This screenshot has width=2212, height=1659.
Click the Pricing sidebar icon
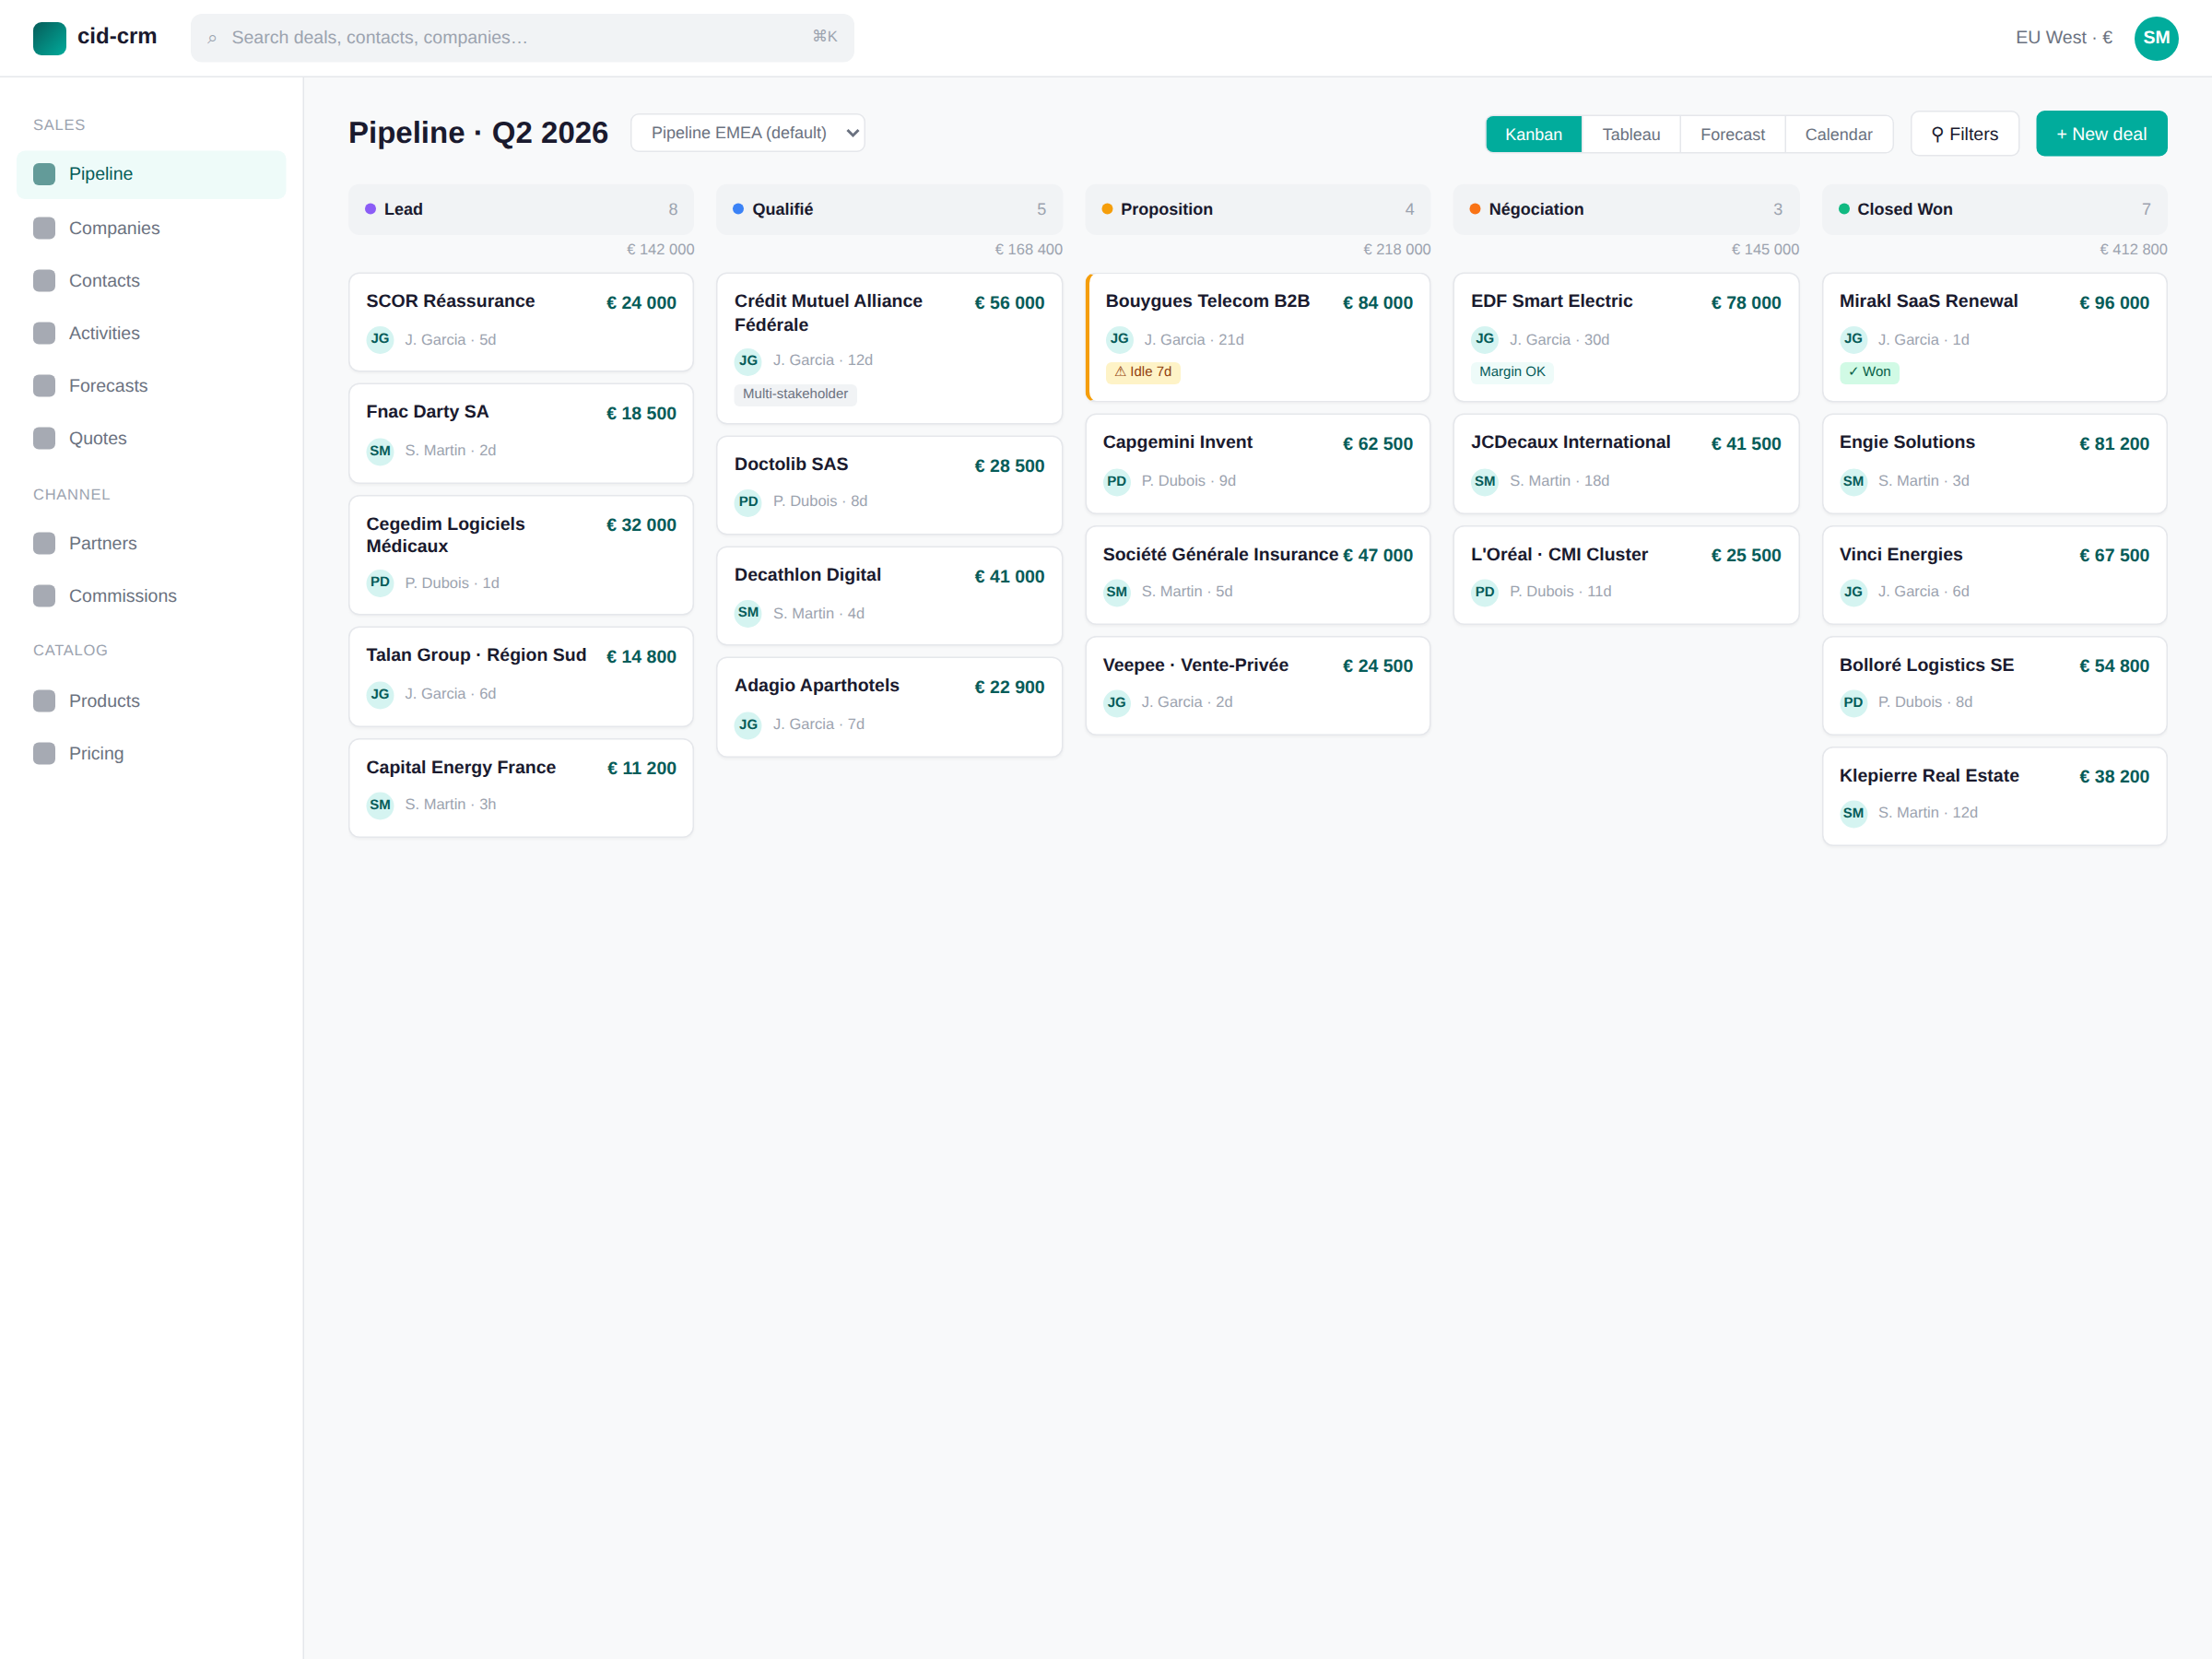coord(44,753)
